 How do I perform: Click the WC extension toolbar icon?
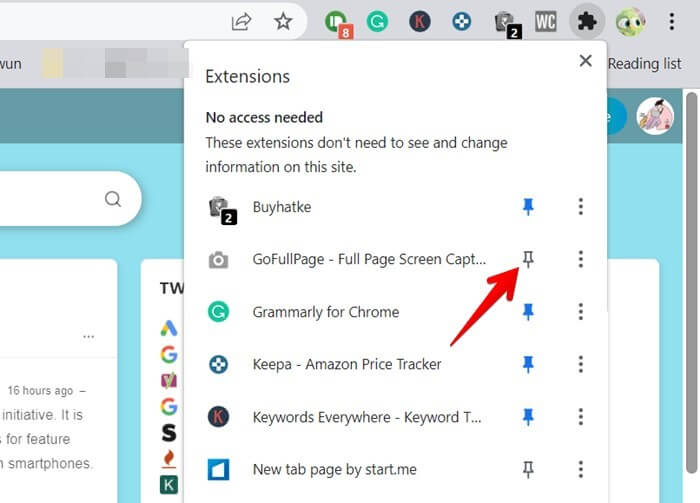coord(546,21)
